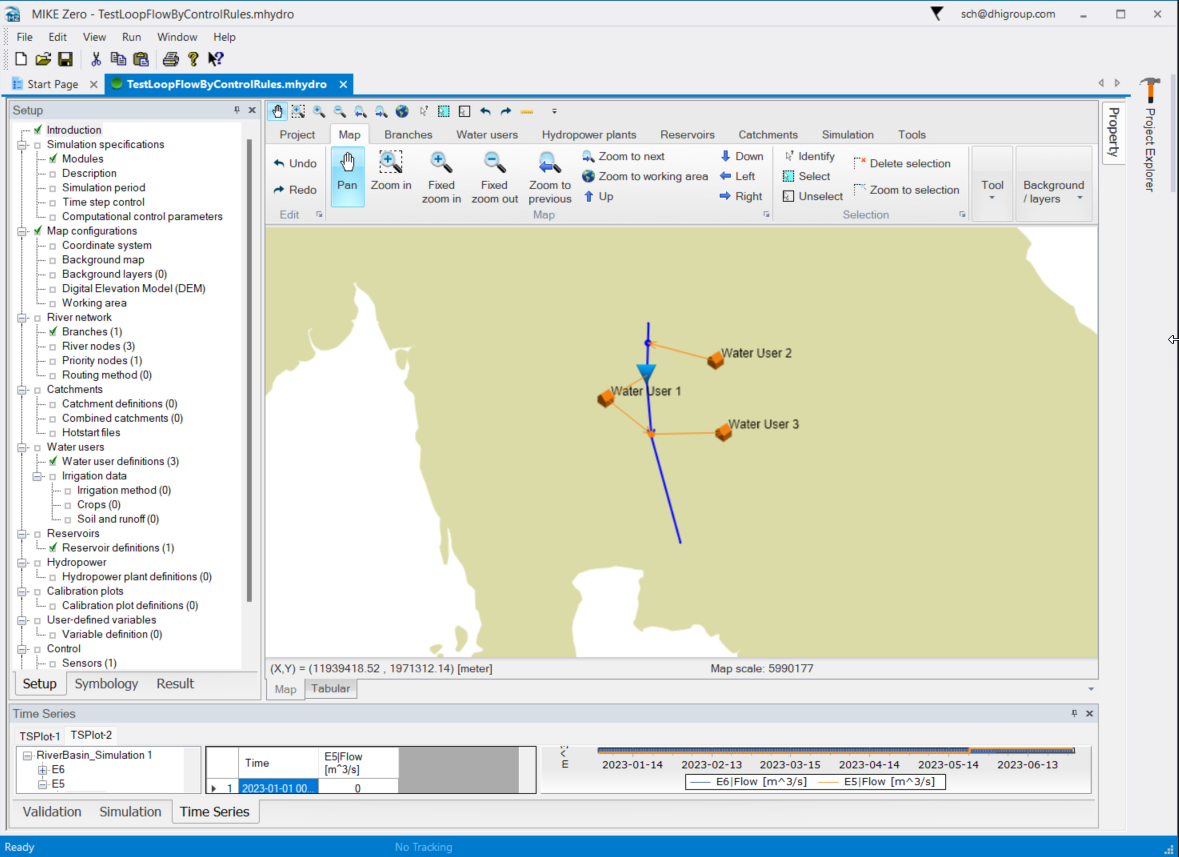This screenshot has height=857, width=1179.
Task: Click the yellow ruler quick toolbar icon
Action: tap(526, 111)
